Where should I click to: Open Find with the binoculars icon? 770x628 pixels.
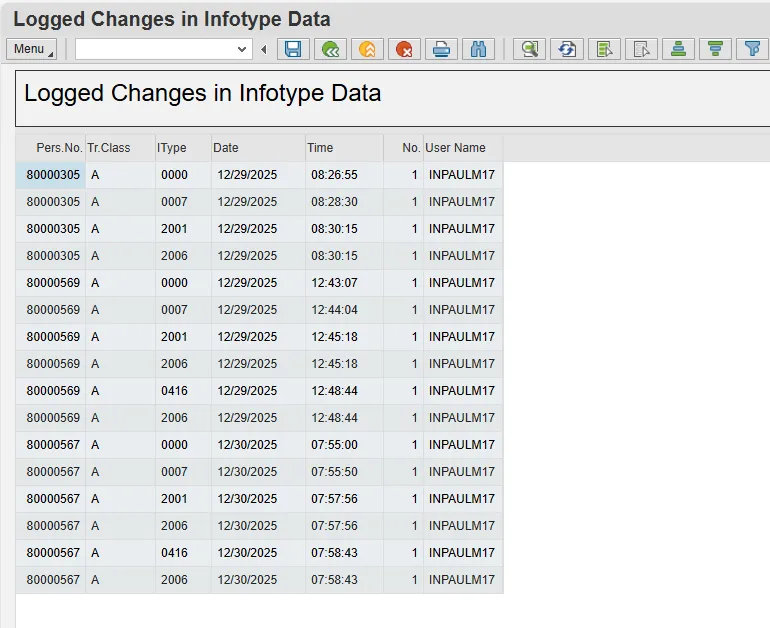point(478,49)
